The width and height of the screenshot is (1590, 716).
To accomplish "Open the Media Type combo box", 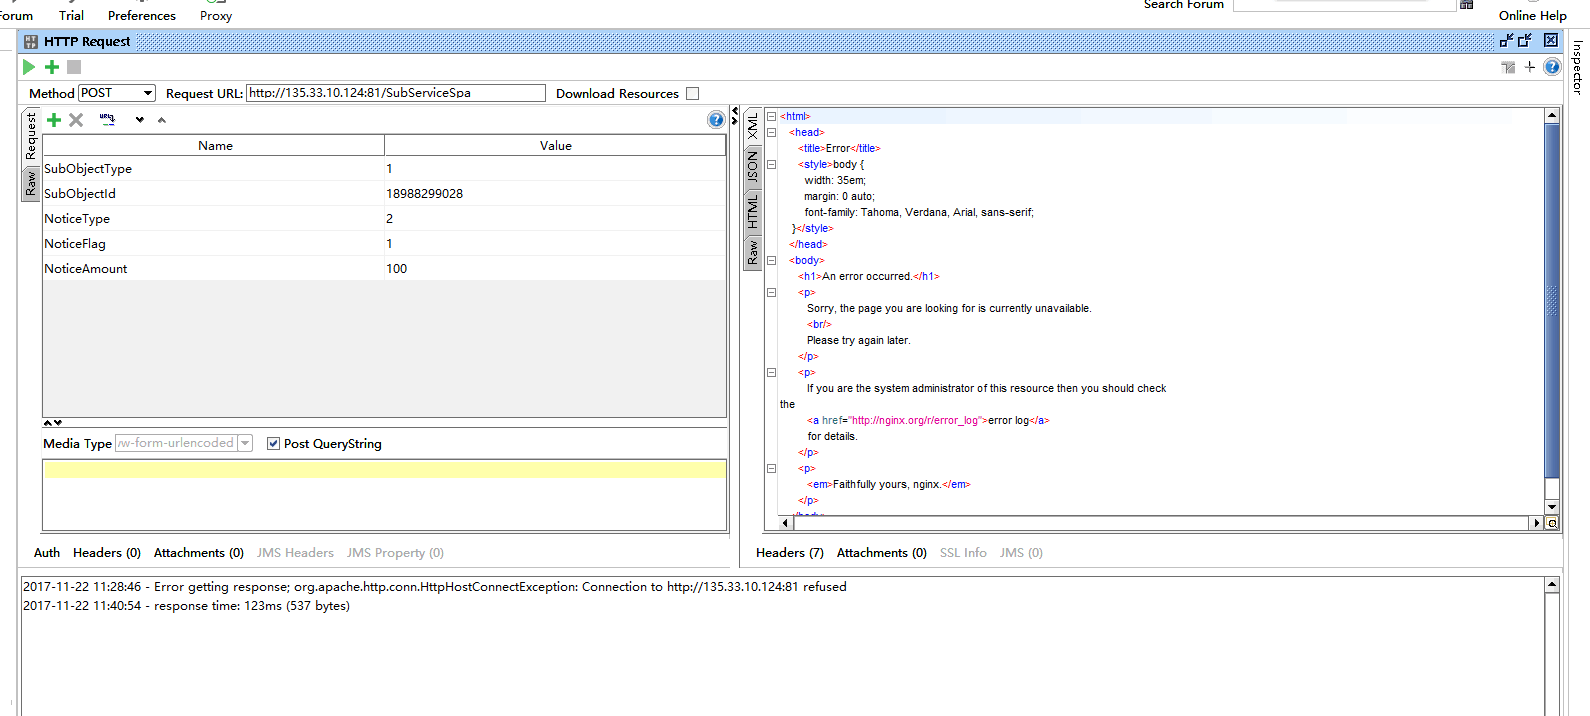I will pos(184,443).
